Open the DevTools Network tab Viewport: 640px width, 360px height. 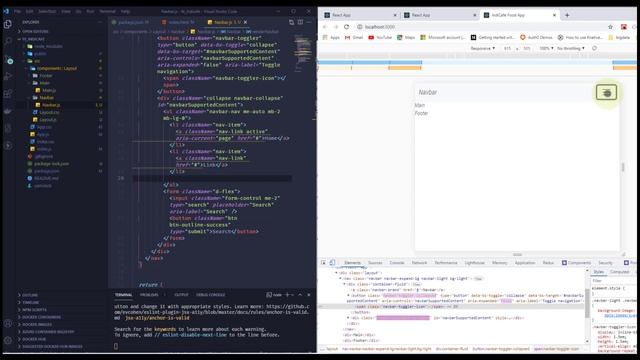click(419, 262)
